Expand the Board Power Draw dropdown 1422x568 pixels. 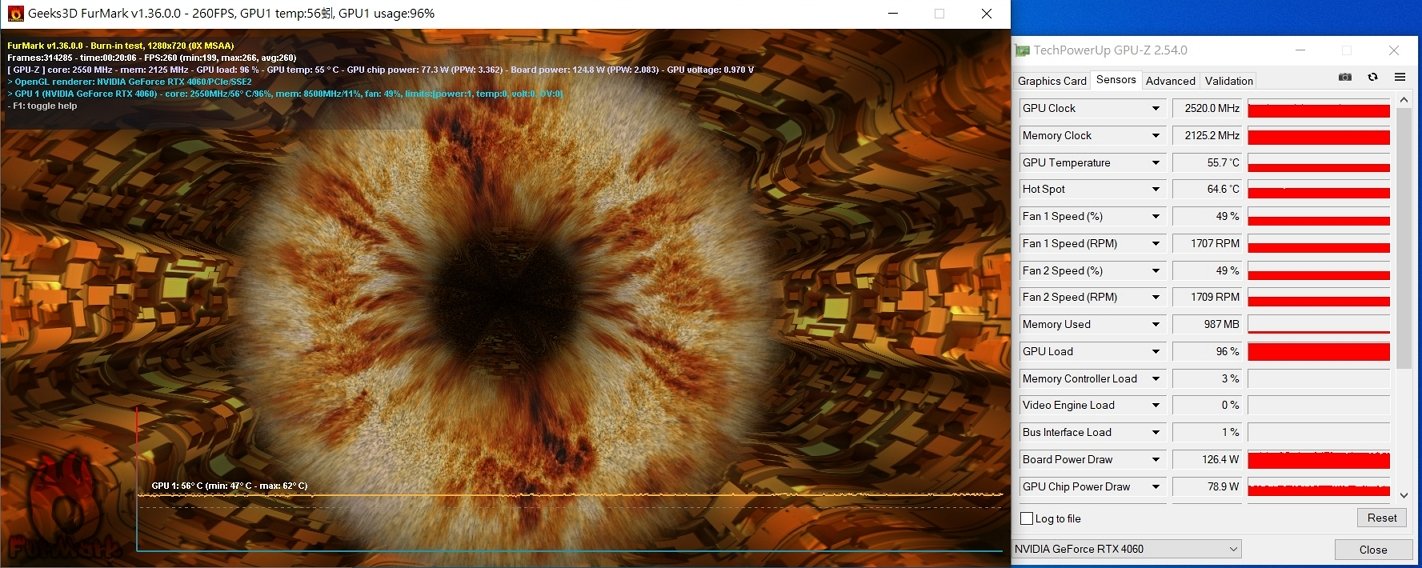click(x=1156, y=459)
